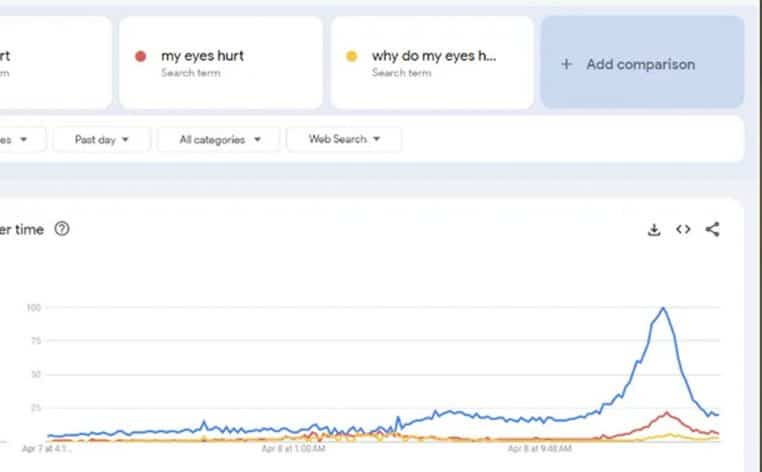This screenshot has height=472, width=762.
Task: Click the Apr 8 at 9:48 AM axis label
Action: pyautogui.click(x=539, y=449)
